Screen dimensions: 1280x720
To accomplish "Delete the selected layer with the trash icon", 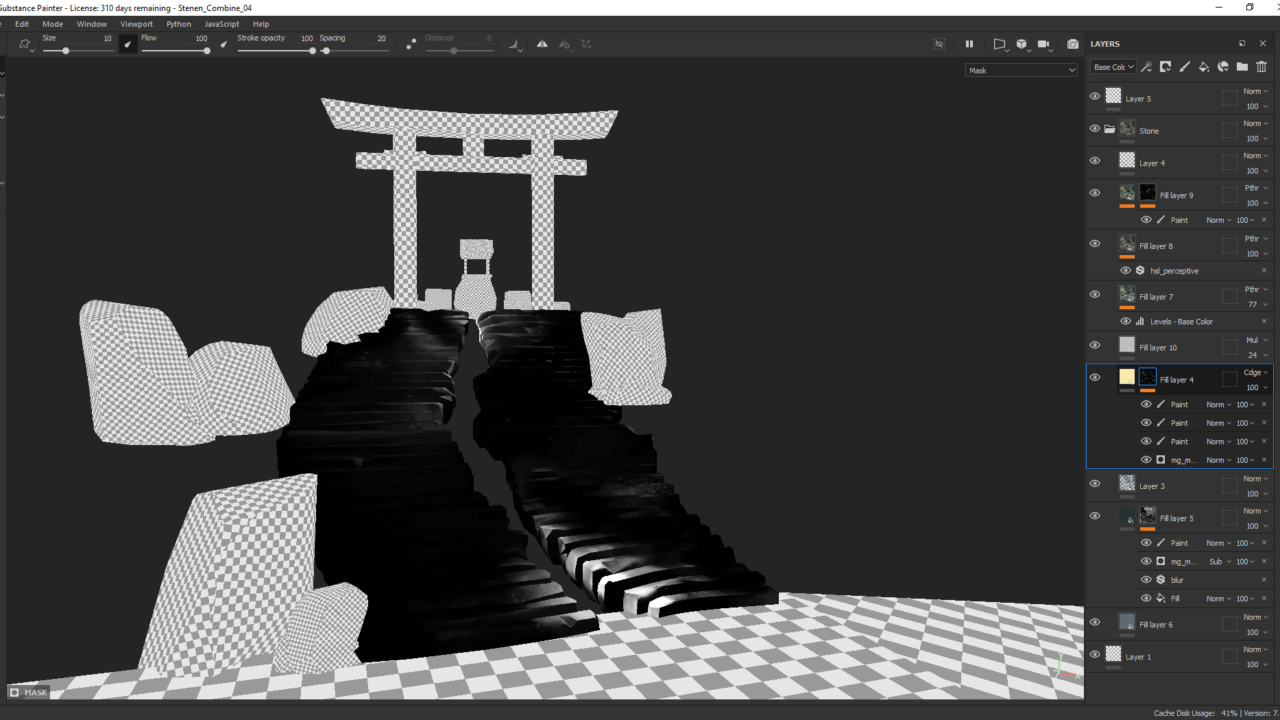I will pos(1261,67).
